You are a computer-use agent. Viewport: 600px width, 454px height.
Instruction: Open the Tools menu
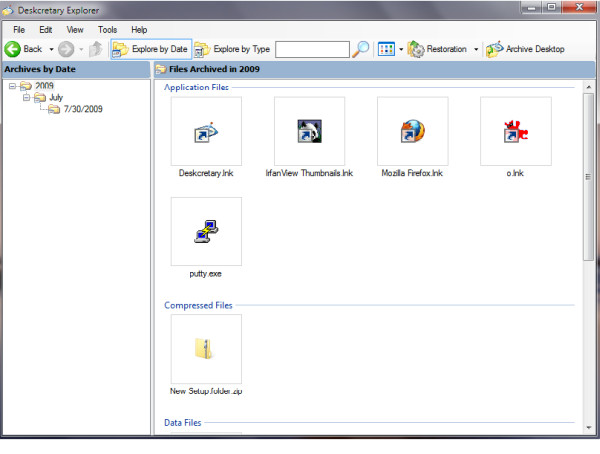pos(107,30)
